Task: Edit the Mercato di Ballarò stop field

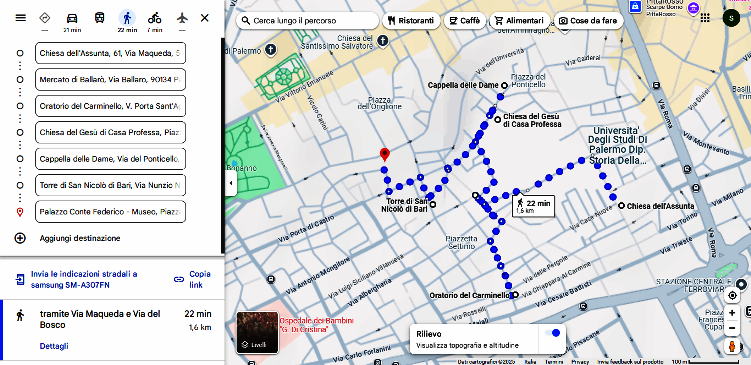Action: tap(111, 80)
